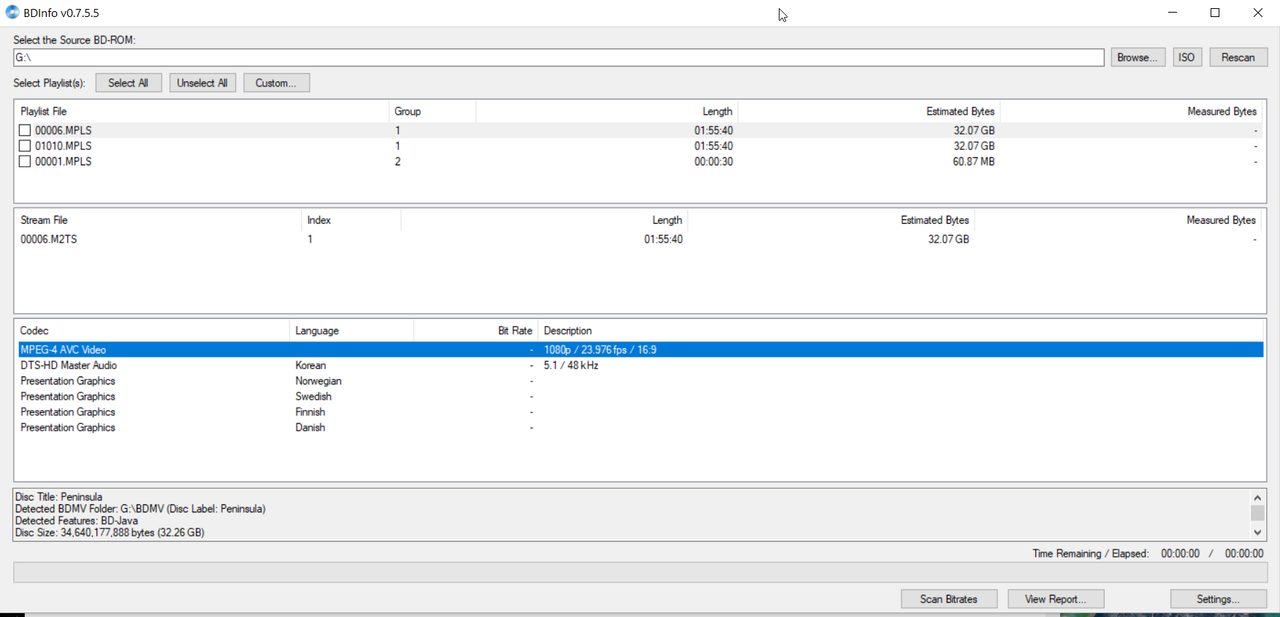
Task: Click the Codec column header
Action: click(x=152, y=331)
